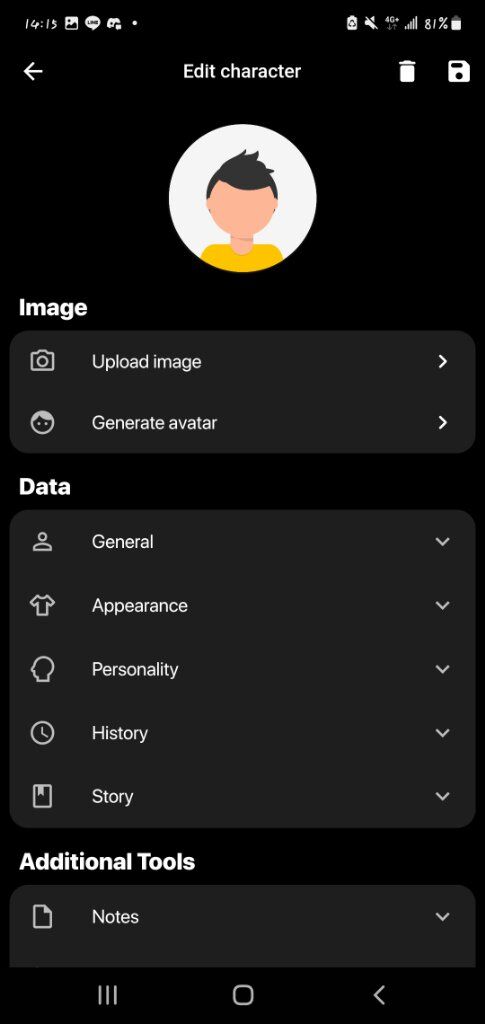Tap the person icon next to General

click(x=42, y=541)
